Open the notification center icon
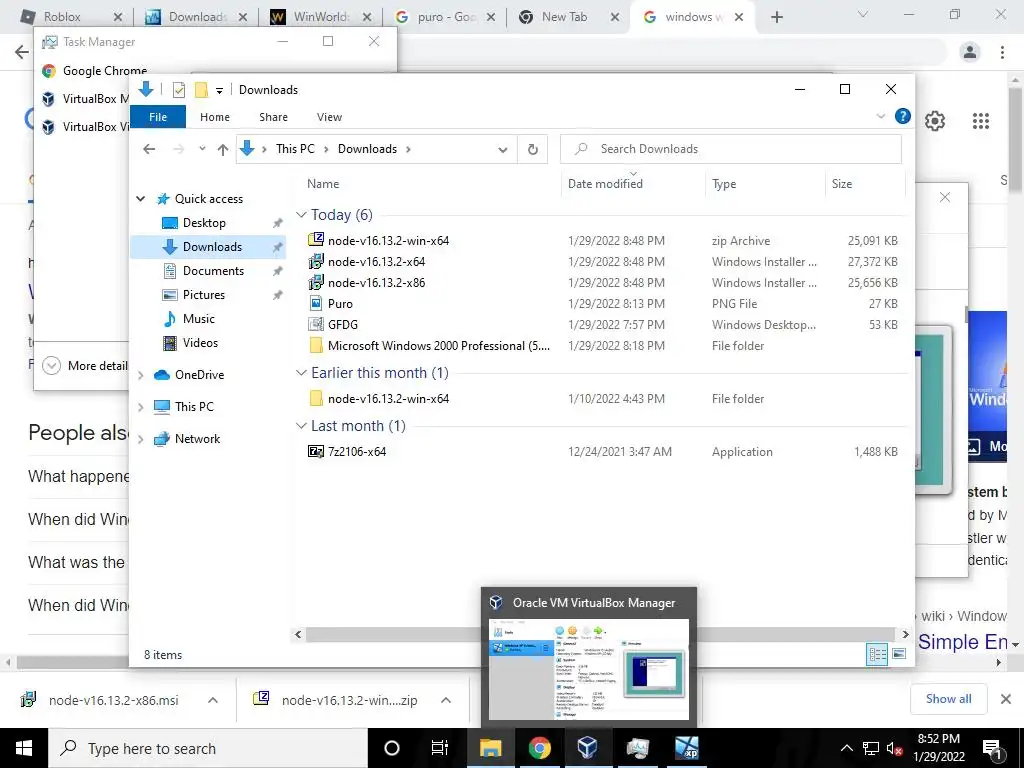1024x768 pixels. tap(993, 748)
